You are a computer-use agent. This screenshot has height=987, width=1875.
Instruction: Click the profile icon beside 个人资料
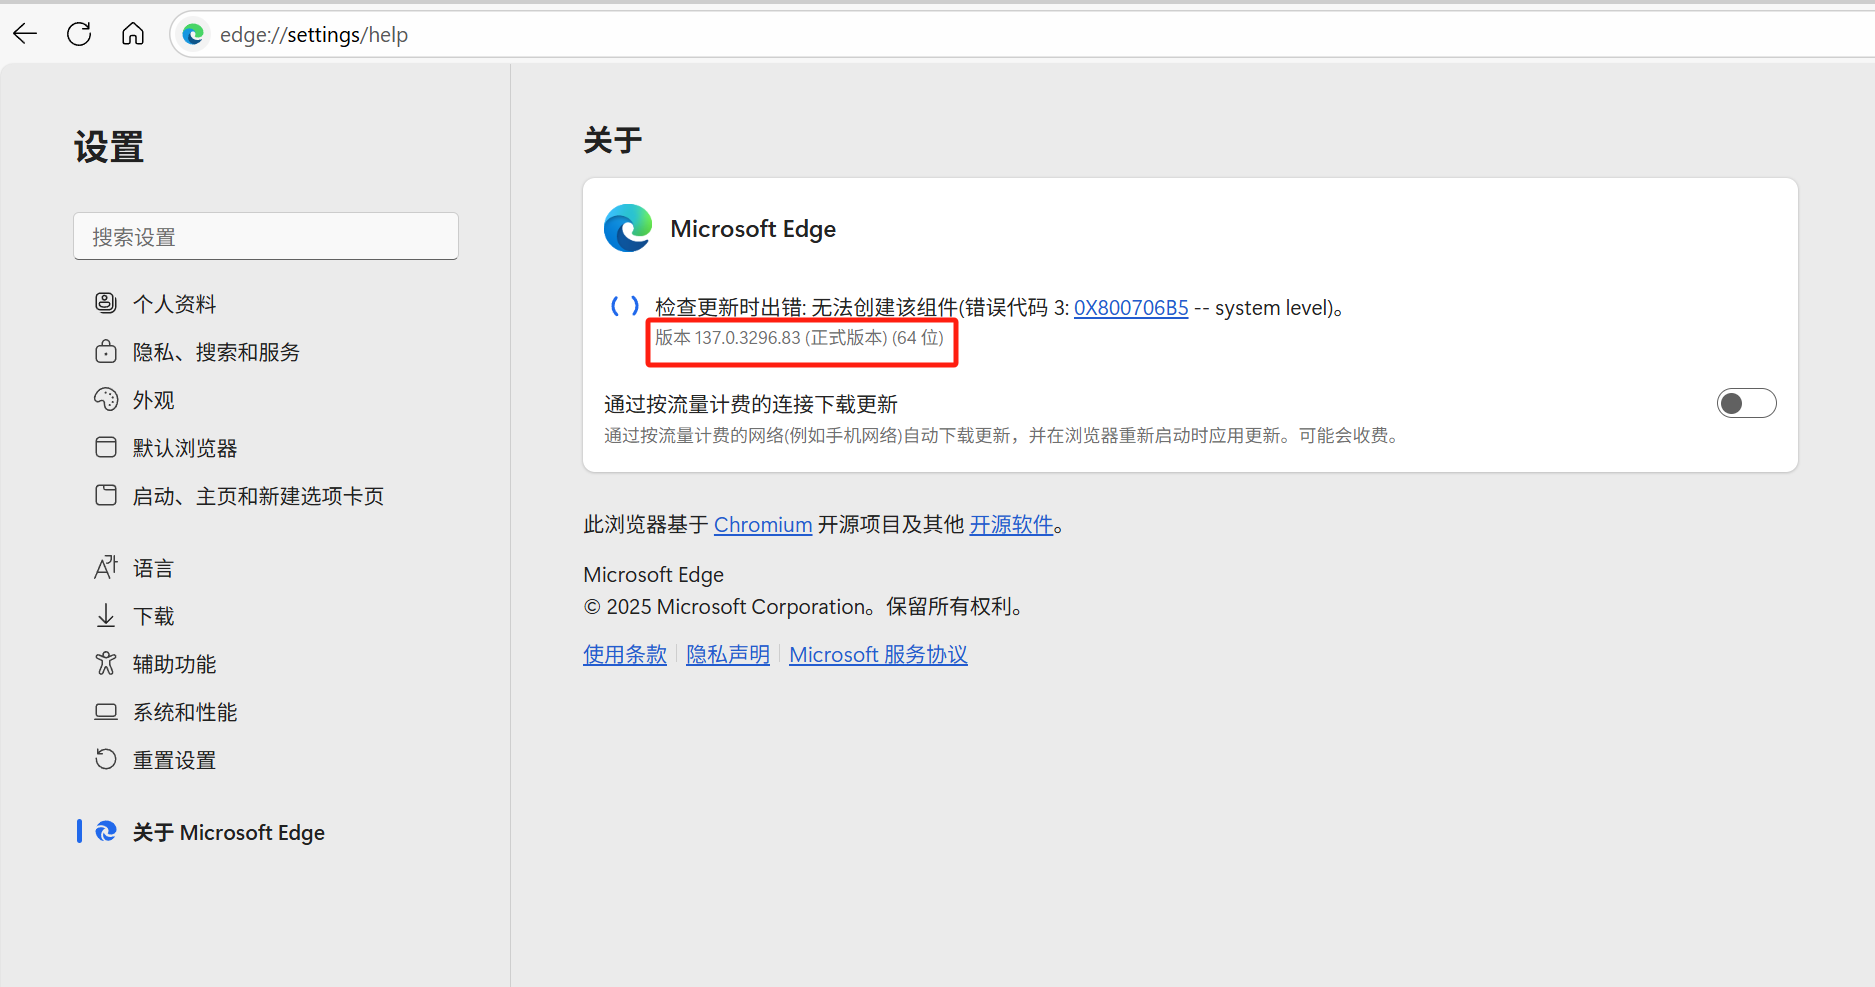pos(106,303)
